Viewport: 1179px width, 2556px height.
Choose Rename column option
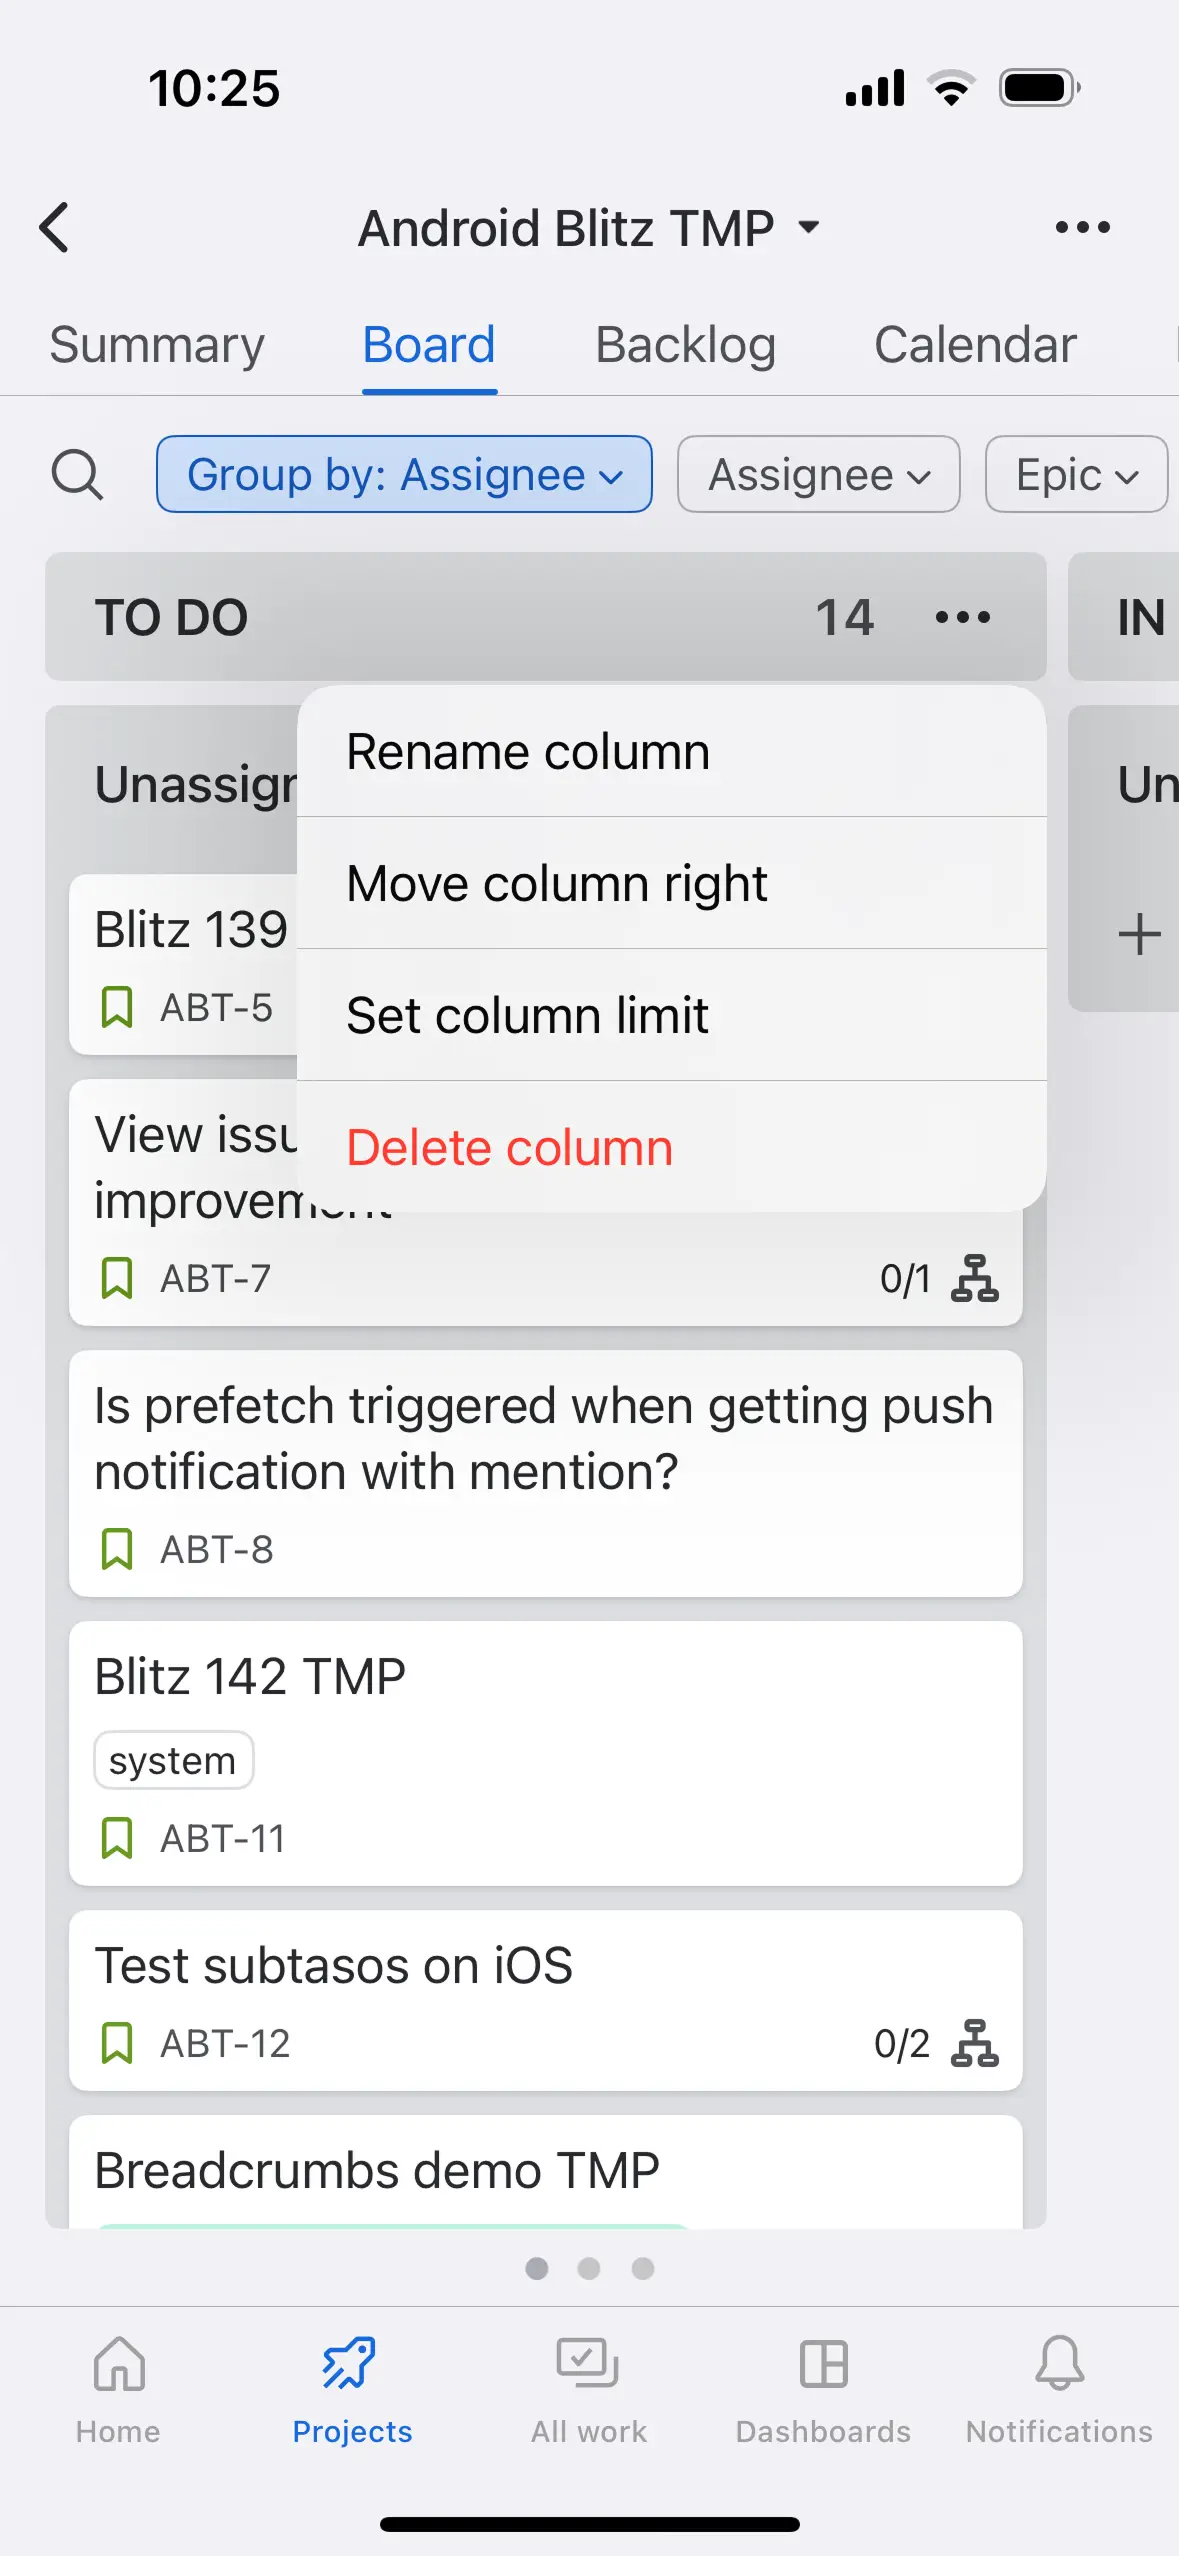pyautogui.click(x=527, y=751)
